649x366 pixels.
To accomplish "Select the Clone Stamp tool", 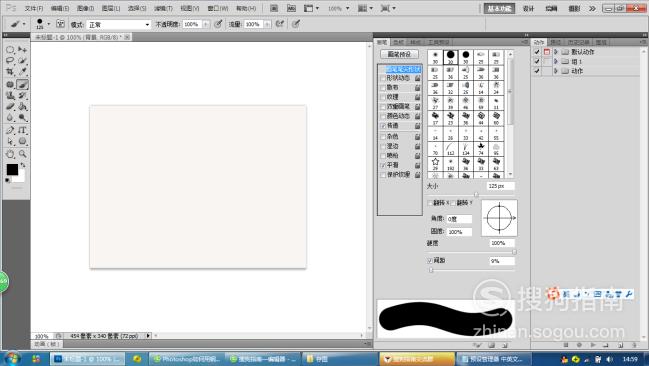I will coord(10,95).
